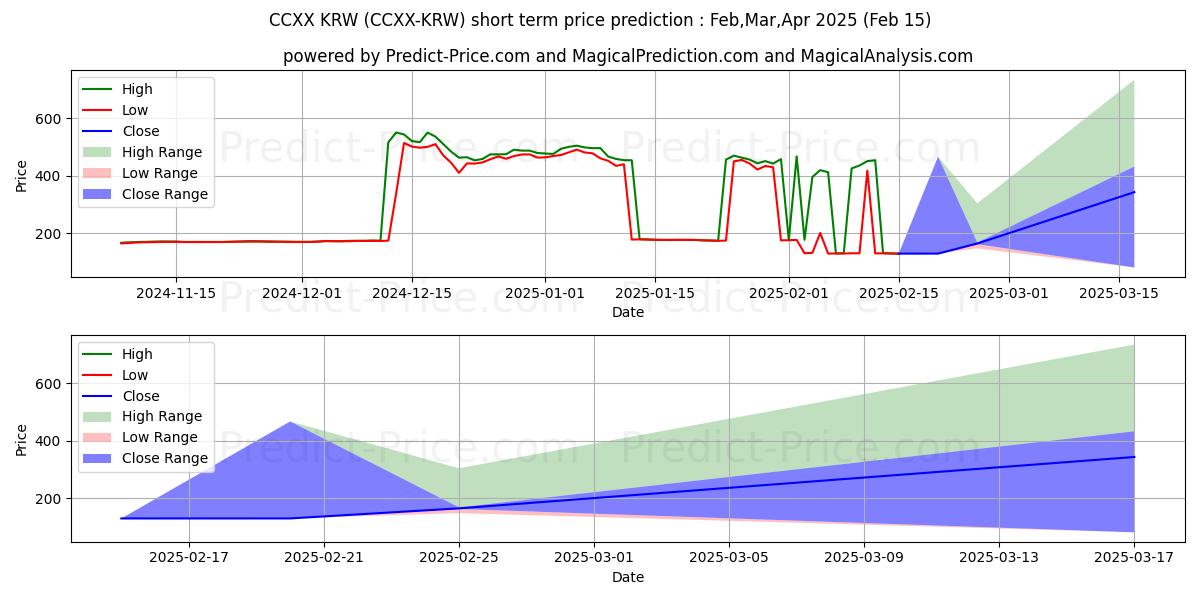Click the 'Low' label in the bottom legend
This screenshot has width=1200, height=600.
tap(134, 375)
